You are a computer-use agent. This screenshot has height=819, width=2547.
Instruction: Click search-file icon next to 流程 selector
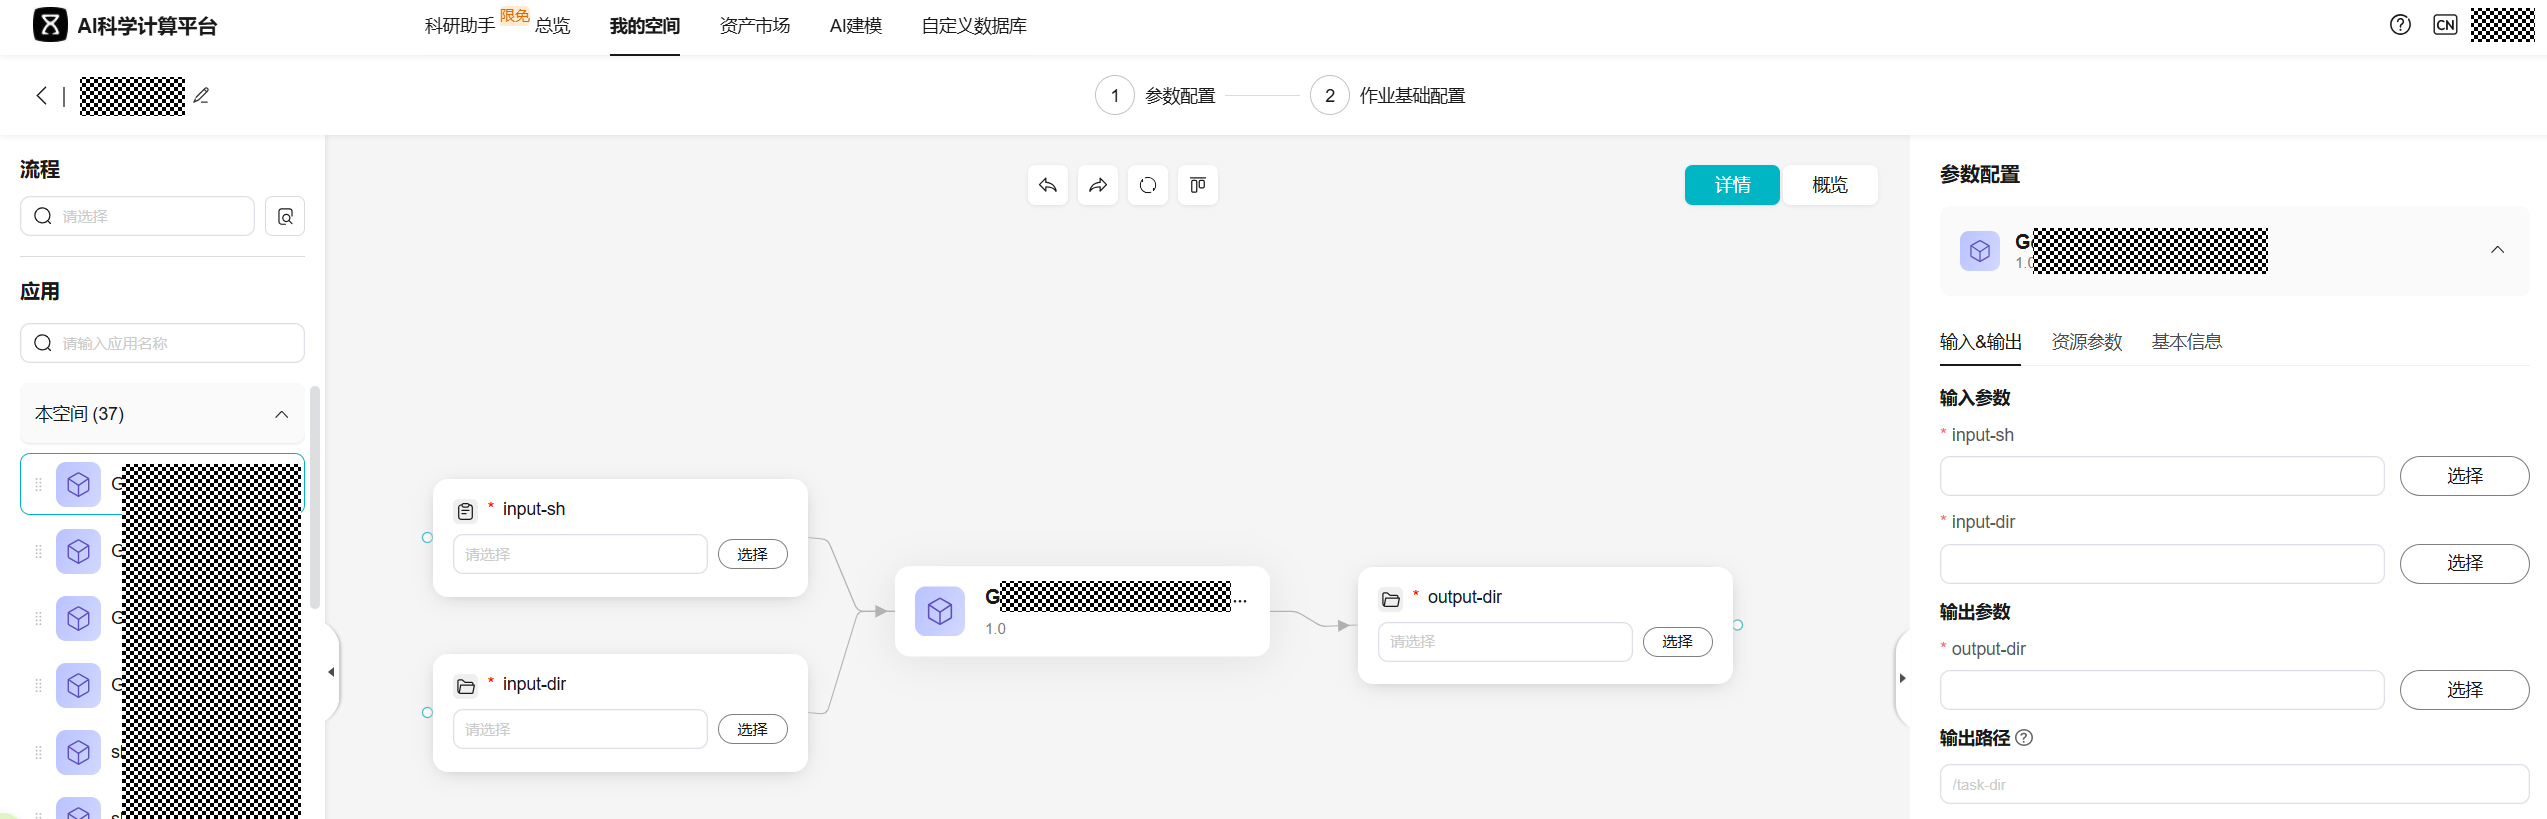click(285, 216)
